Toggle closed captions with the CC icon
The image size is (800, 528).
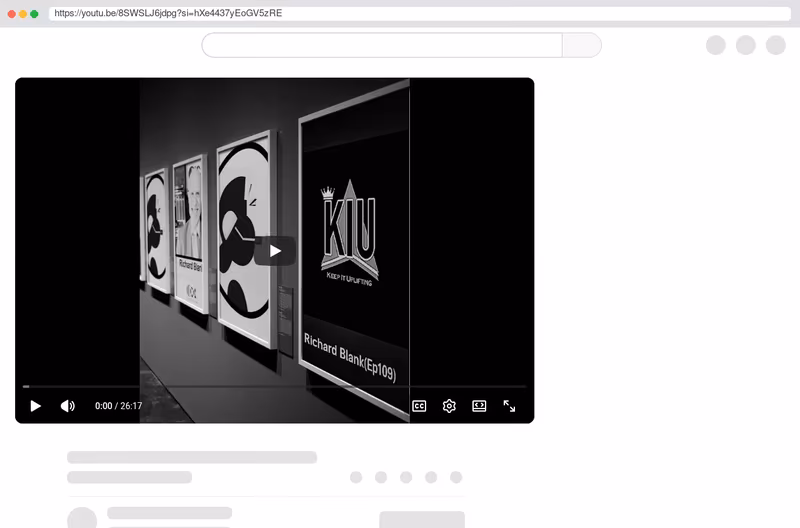[419, 406]
